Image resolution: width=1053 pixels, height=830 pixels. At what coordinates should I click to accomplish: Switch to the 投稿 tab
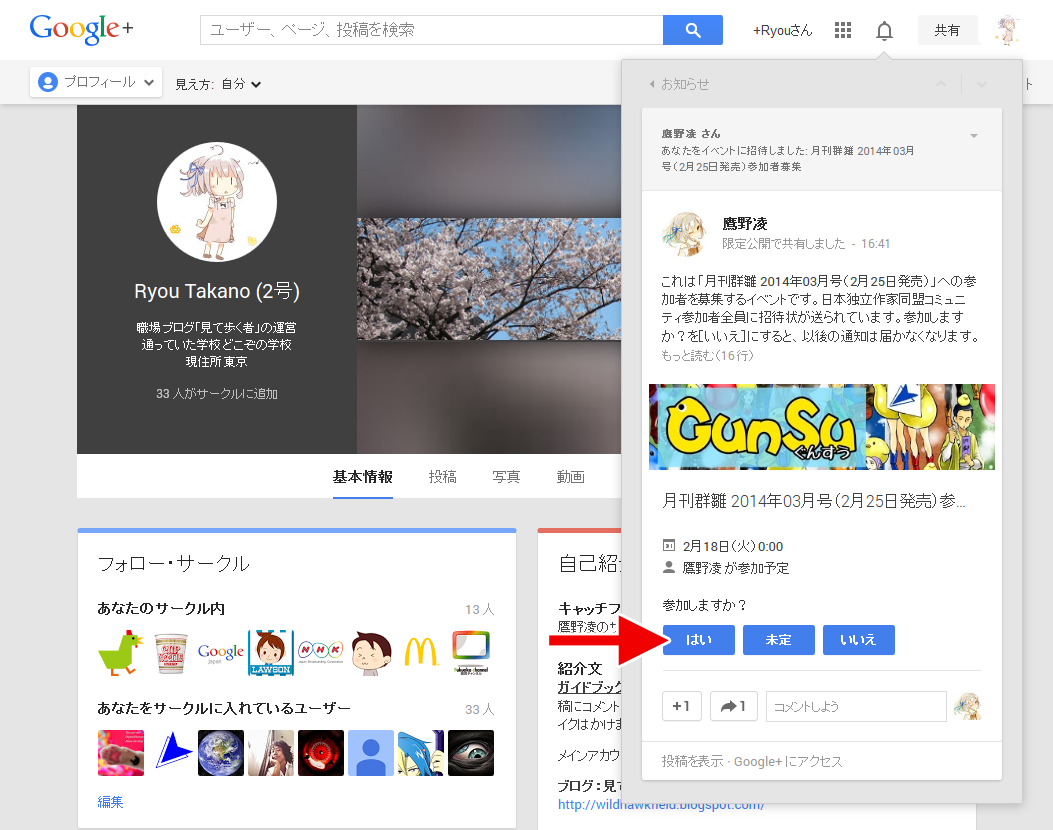pos(443,477)
